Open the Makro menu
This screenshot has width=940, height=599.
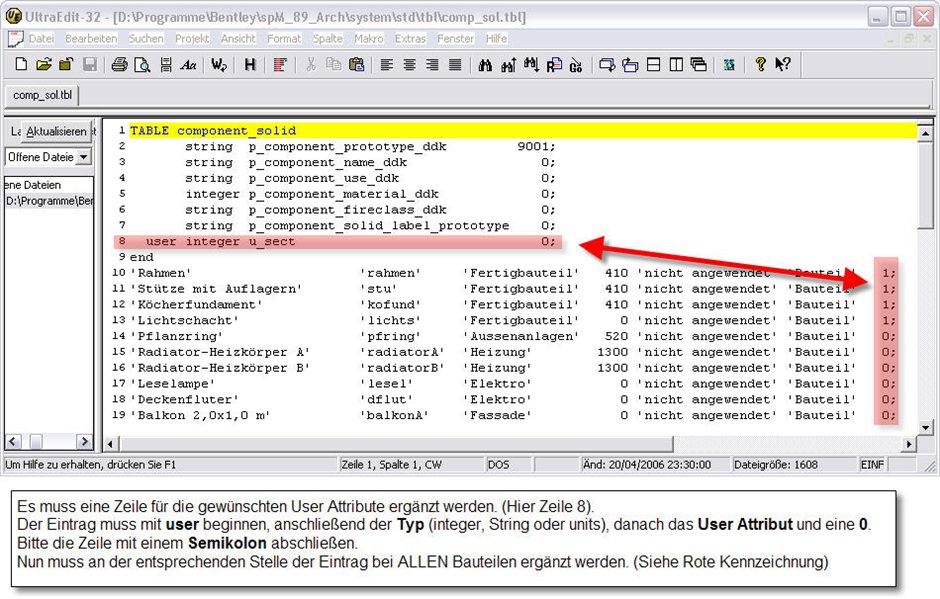click(x=369, y=38)
